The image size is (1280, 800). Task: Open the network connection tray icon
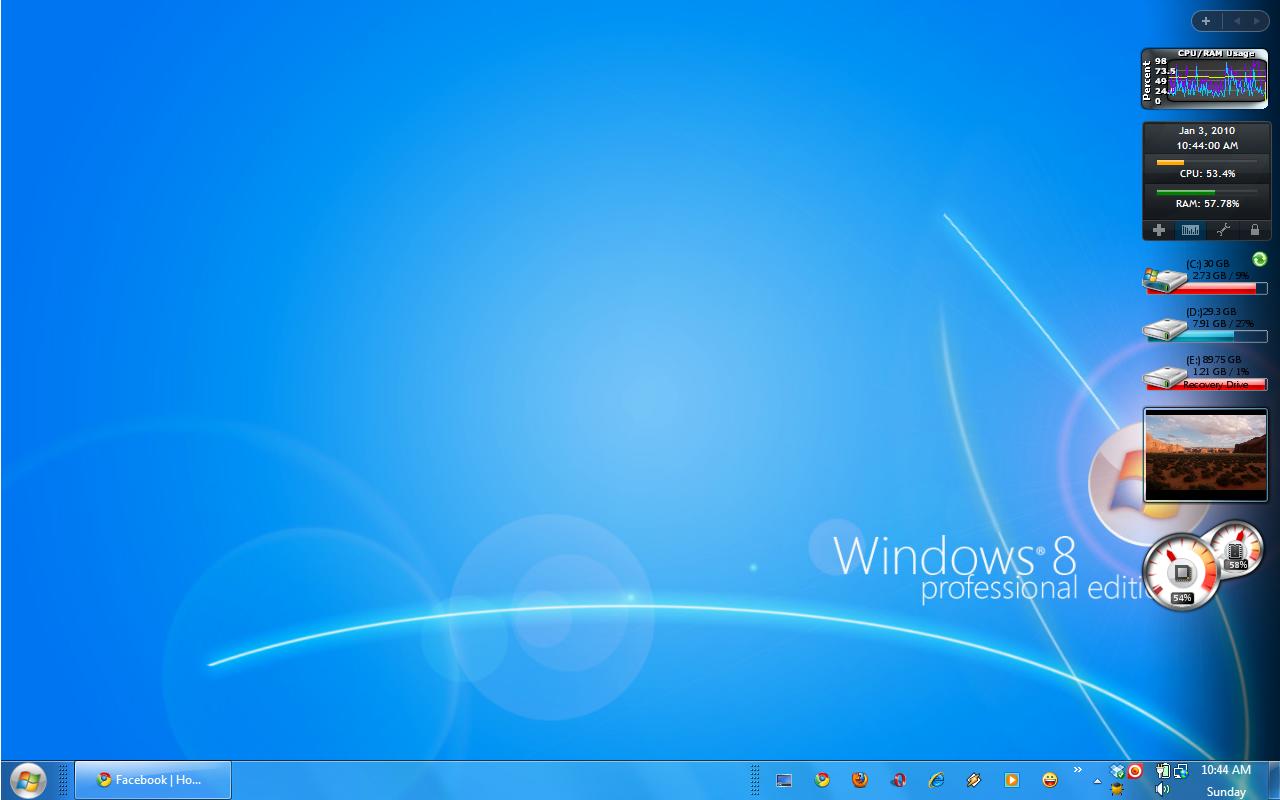pyautogui.click(x=1181, y=771)
